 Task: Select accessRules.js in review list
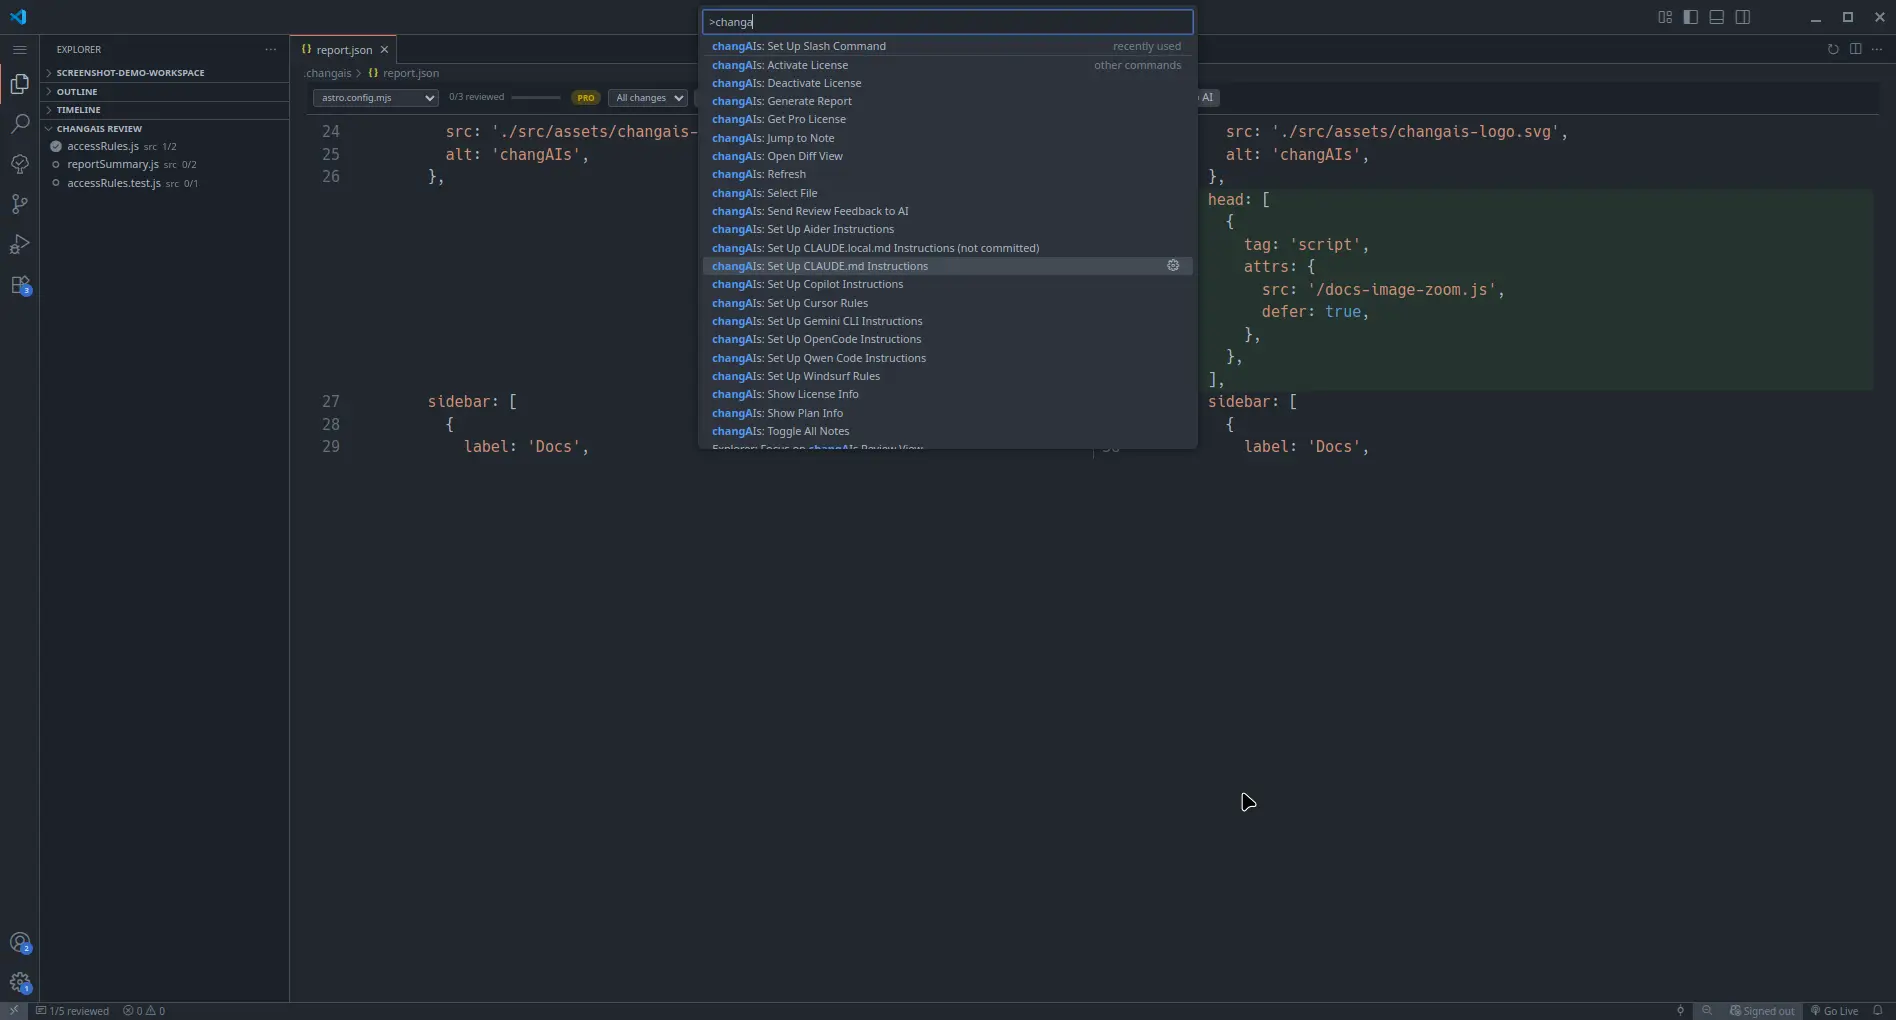click(x=165, y=146)
